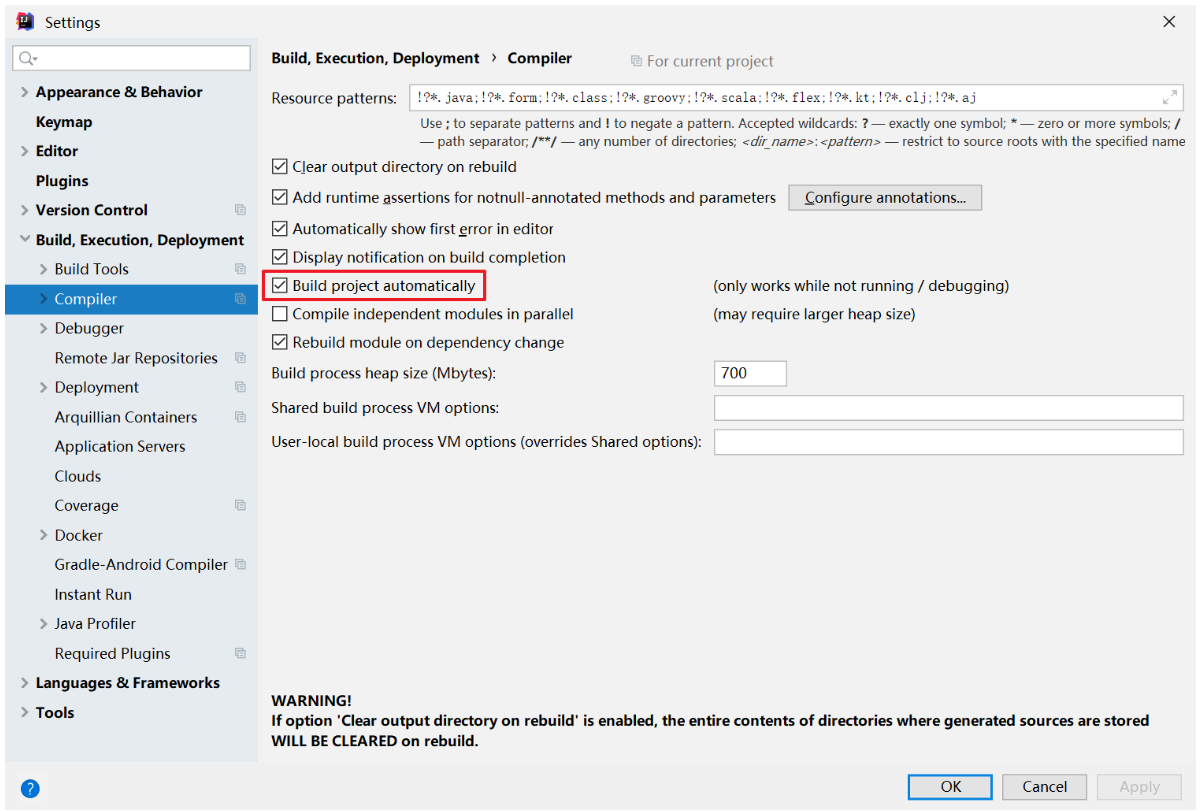
Task: Expand the Compiler node arrow
Action: (43, 299)
